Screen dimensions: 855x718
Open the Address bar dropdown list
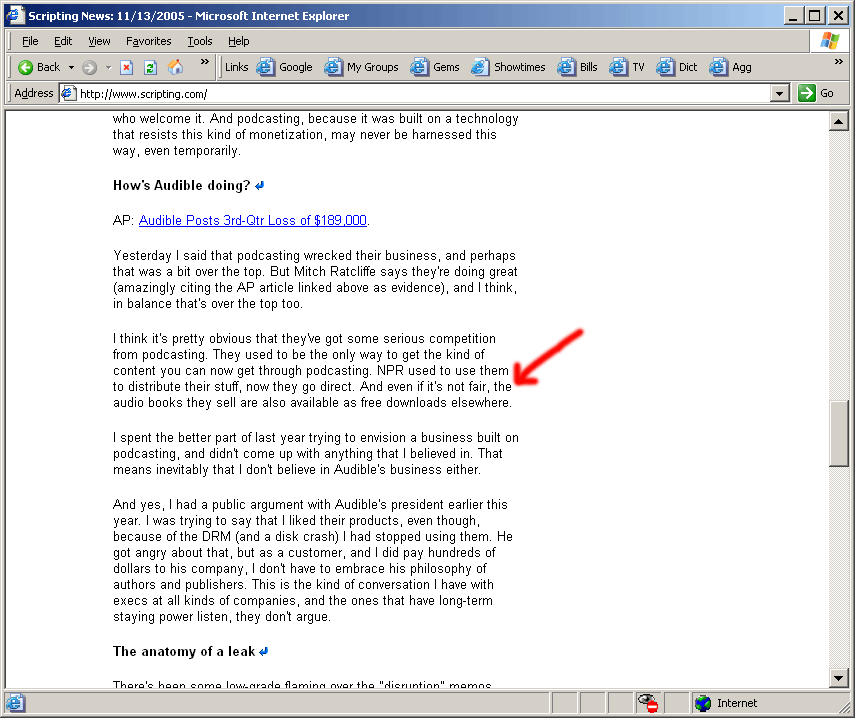(x=780, y=93)
